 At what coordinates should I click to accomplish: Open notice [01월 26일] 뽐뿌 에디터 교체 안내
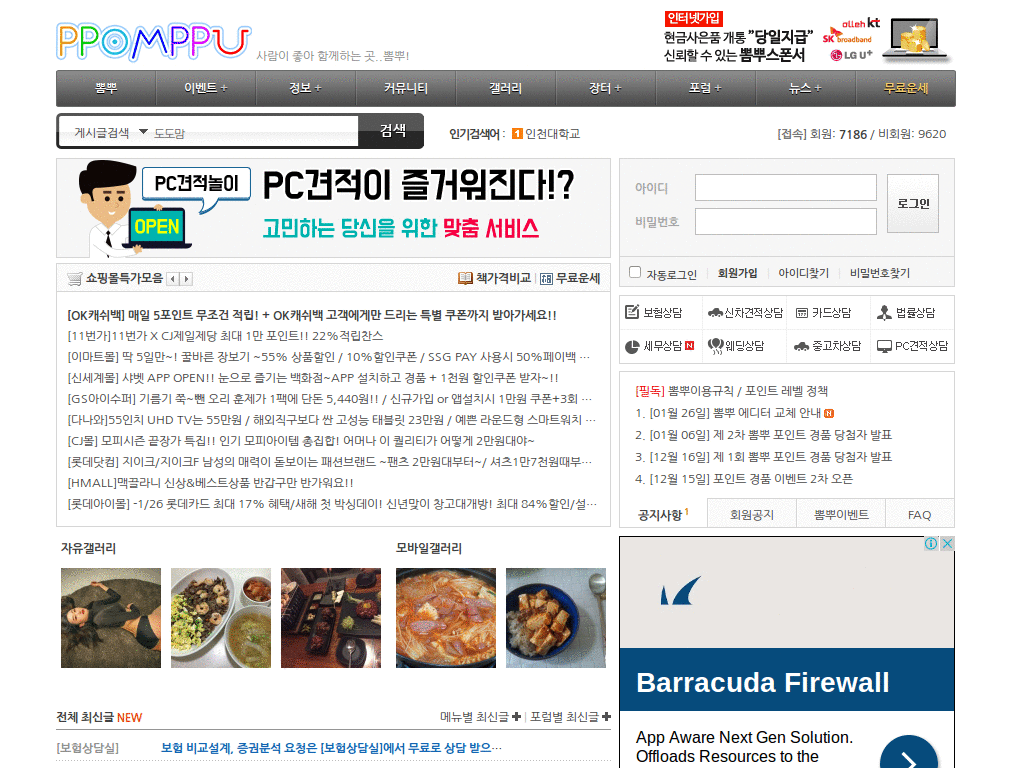735,413
